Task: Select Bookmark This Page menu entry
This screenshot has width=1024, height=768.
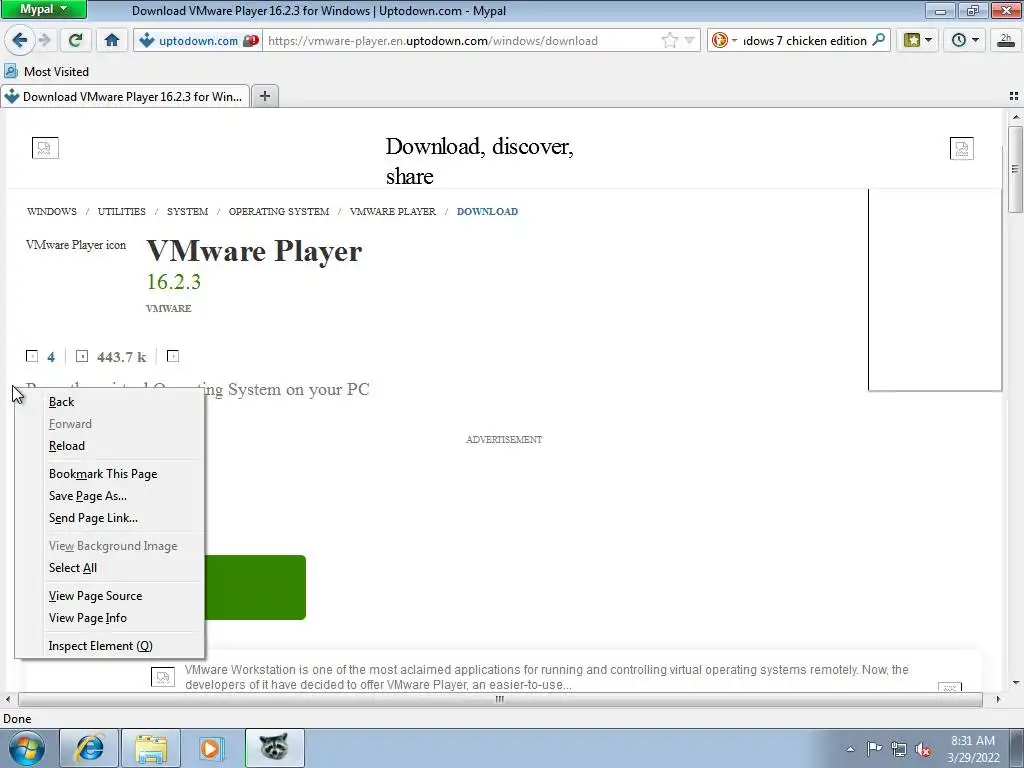Action: 110,474
